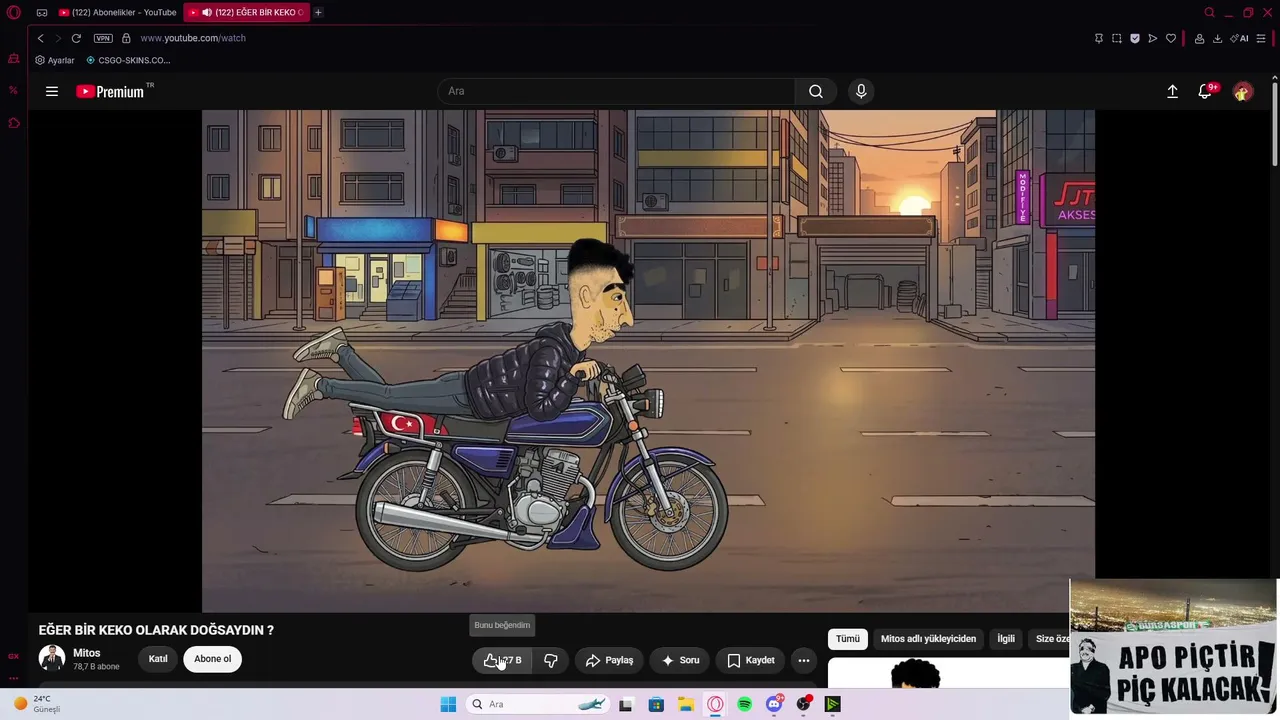
Task: Open Discord from the taskbar
Action: click(774, 704)
